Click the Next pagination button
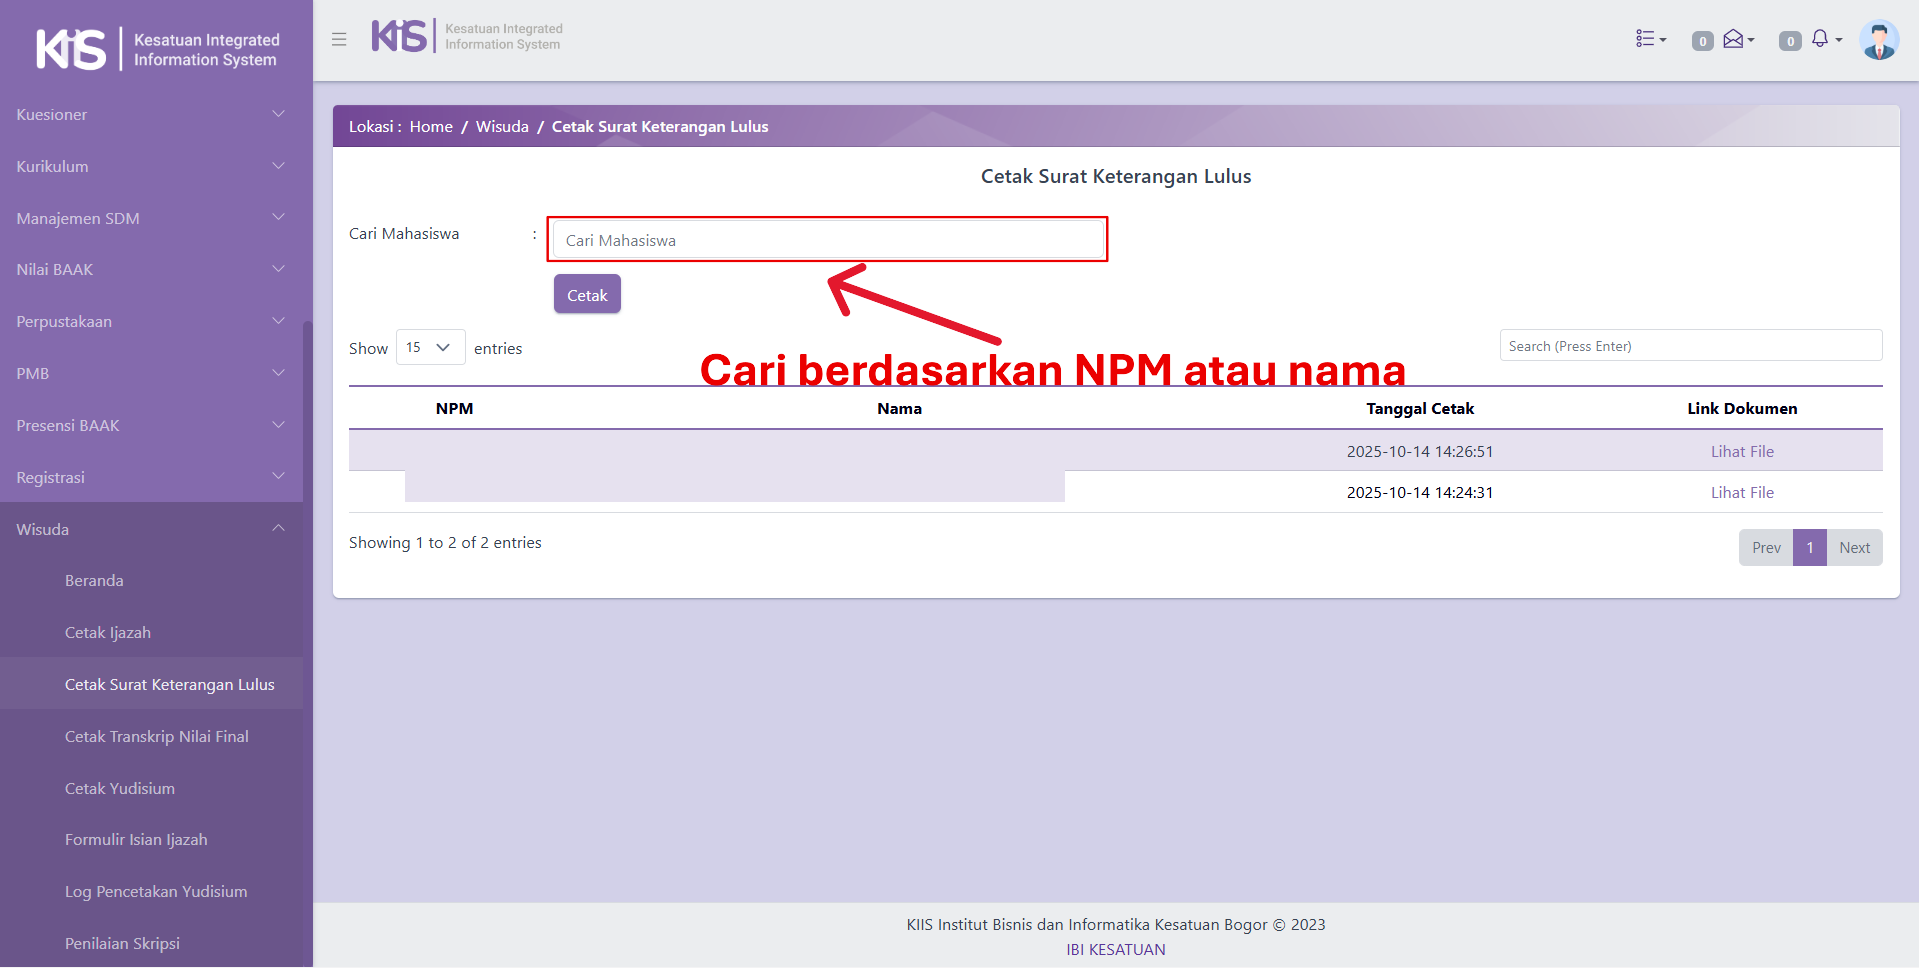The image size is (1919, 968). coord(1853,548)
